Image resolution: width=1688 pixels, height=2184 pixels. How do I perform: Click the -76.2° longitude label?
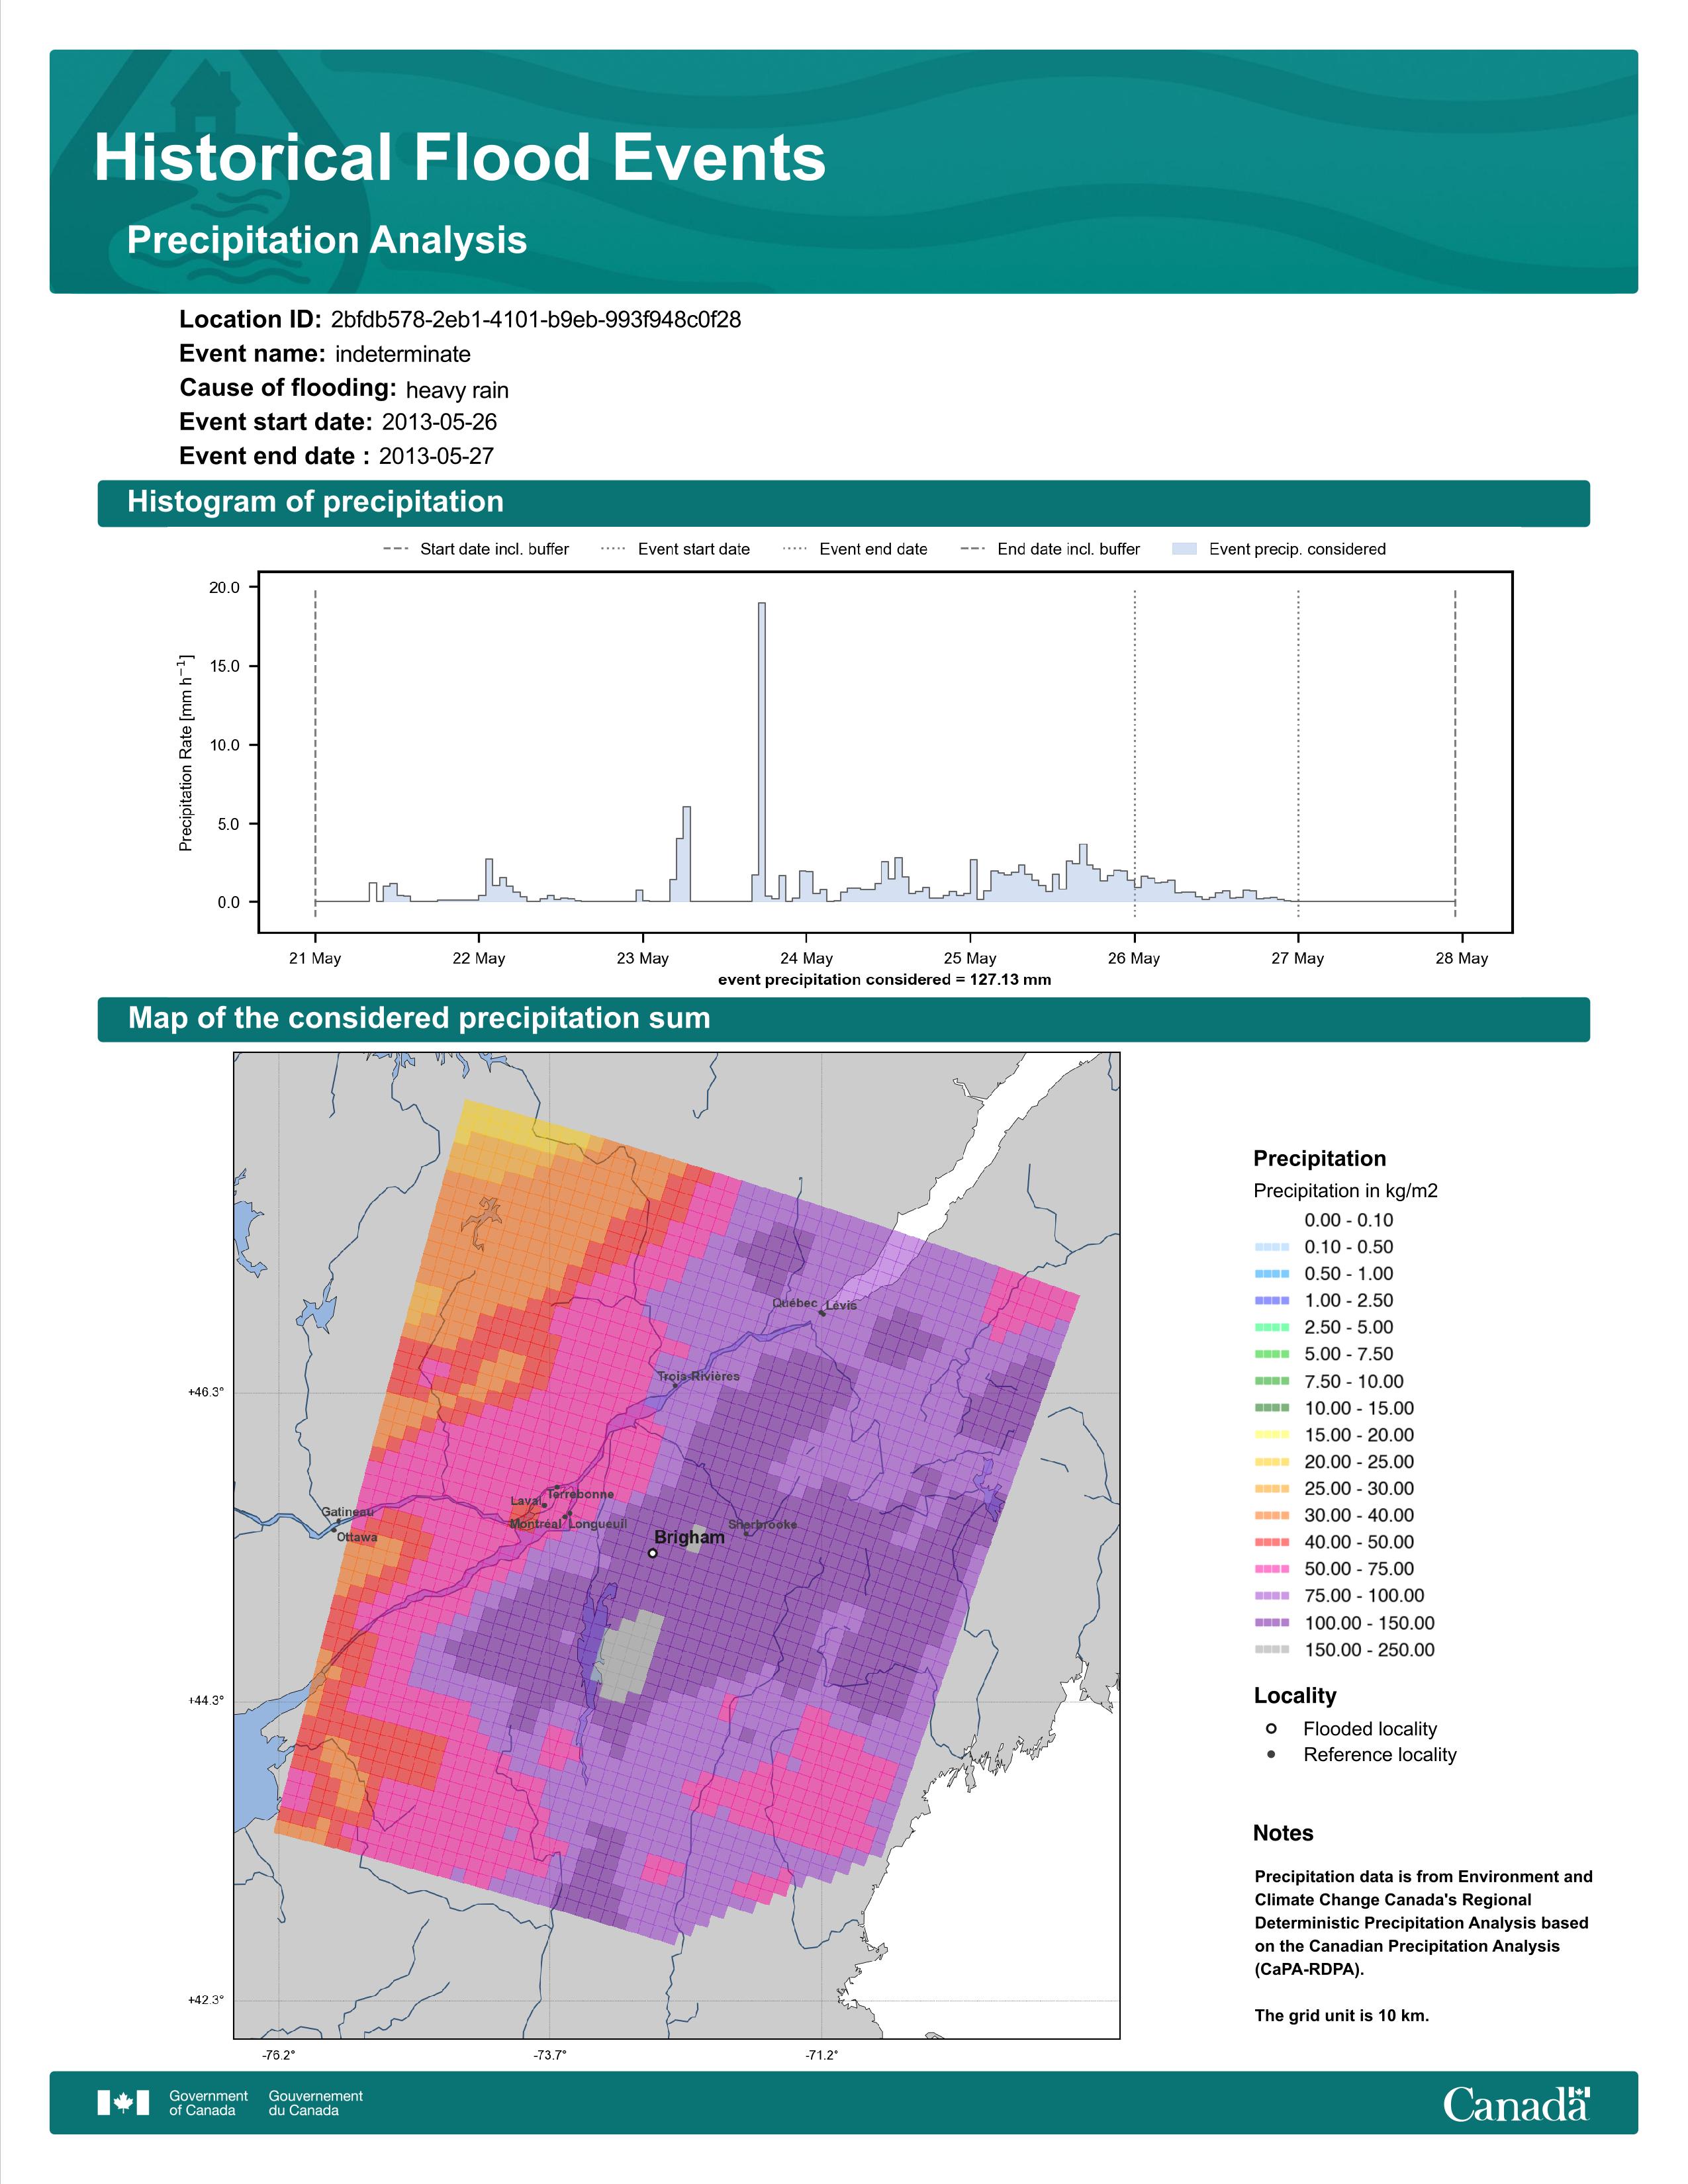(279, 2055)
